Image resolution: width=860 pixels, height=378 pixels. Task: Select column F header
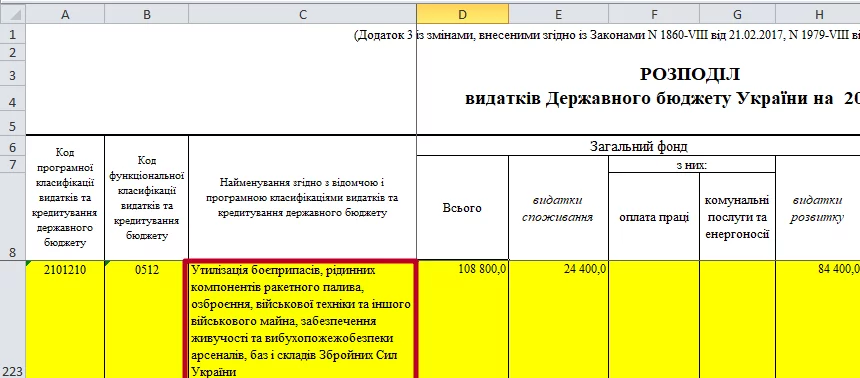pos(654,15)
